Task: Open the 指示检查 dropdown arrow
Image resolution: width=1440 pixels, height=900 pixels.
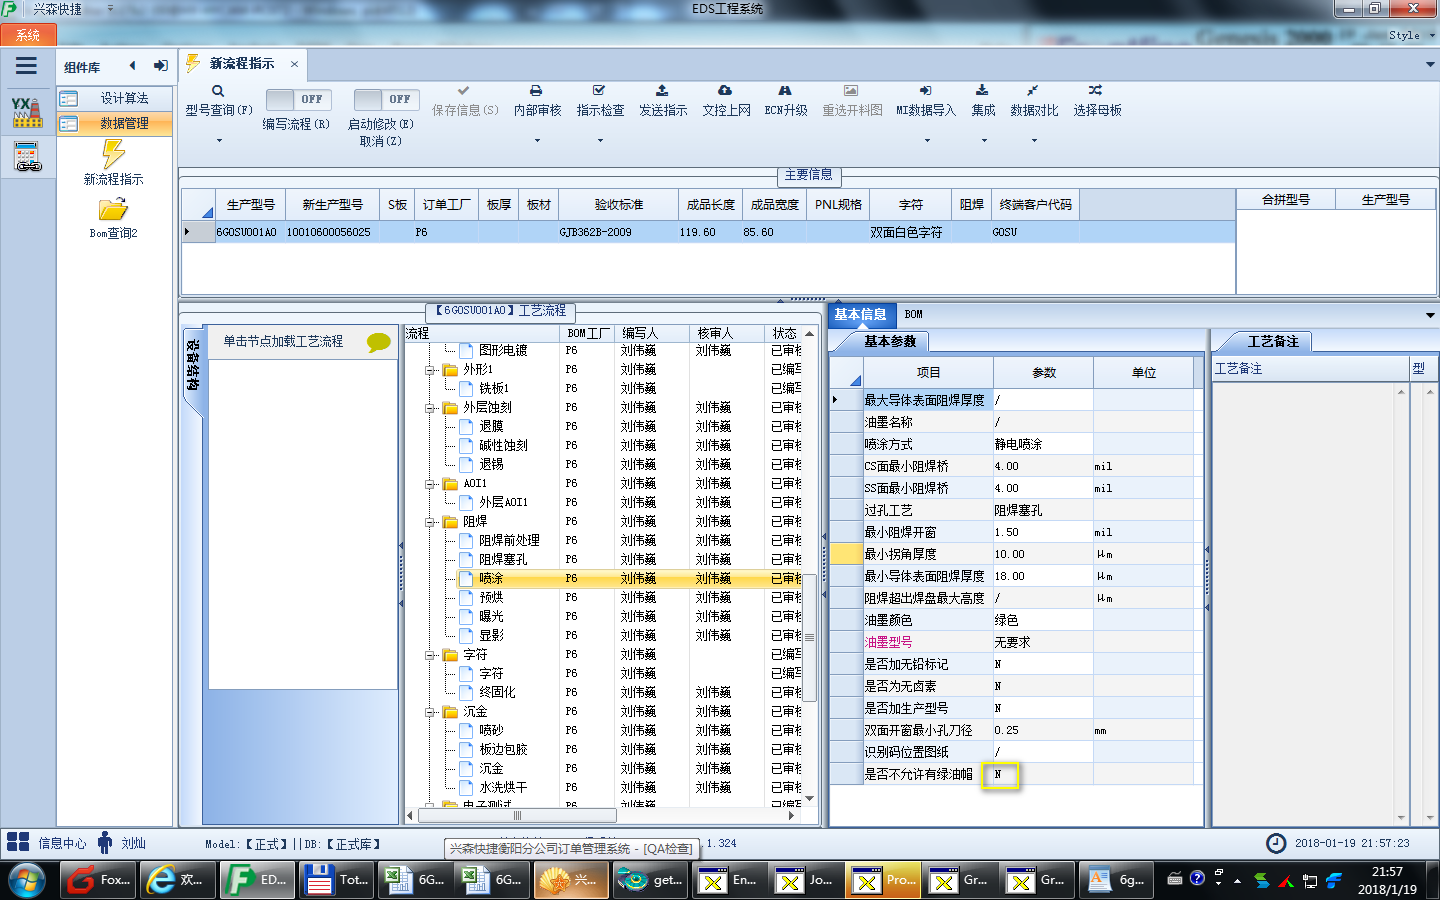Action: (x=600, y=141)
